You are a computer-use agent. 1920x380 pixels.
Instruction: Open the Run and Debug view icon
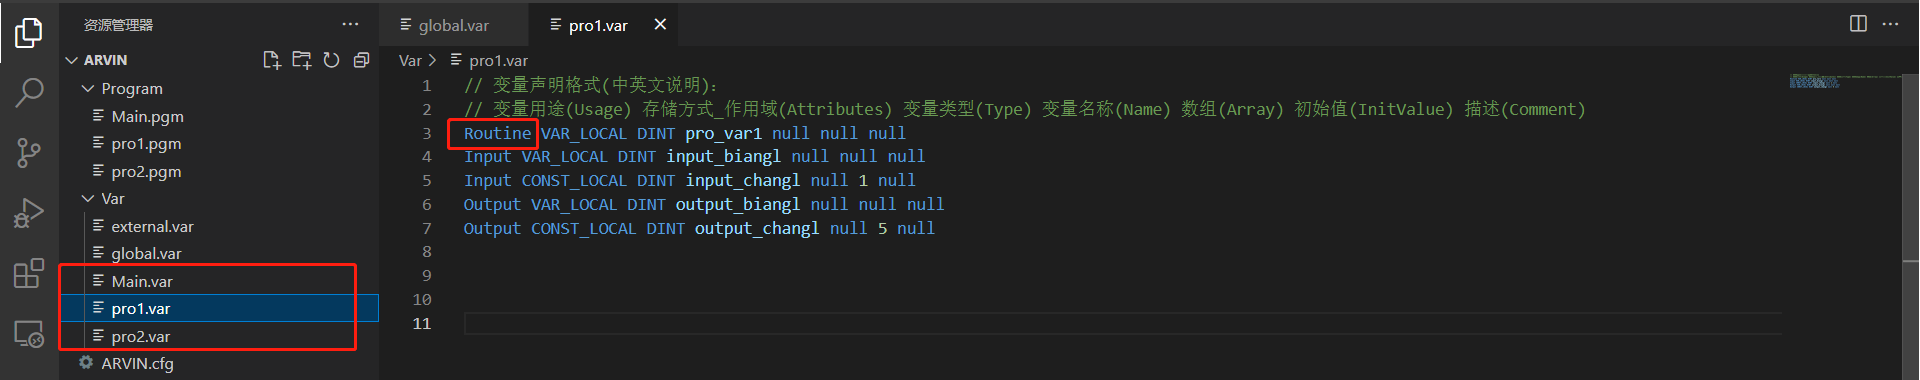(x=29, y=213)
